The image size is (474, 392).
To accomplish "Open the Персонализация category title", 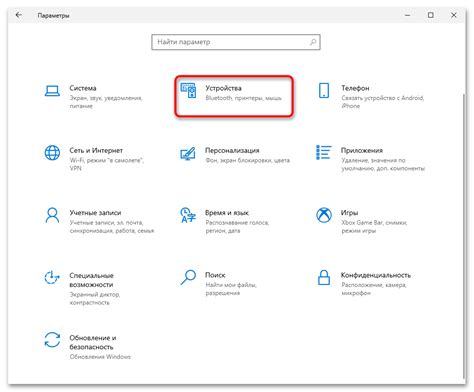I will (232, 150).
